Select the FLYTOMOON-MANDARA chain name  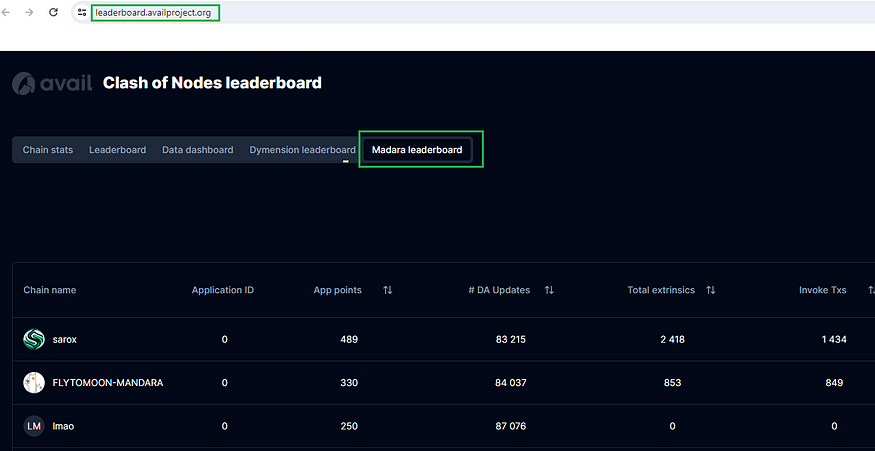coord(108,383)
